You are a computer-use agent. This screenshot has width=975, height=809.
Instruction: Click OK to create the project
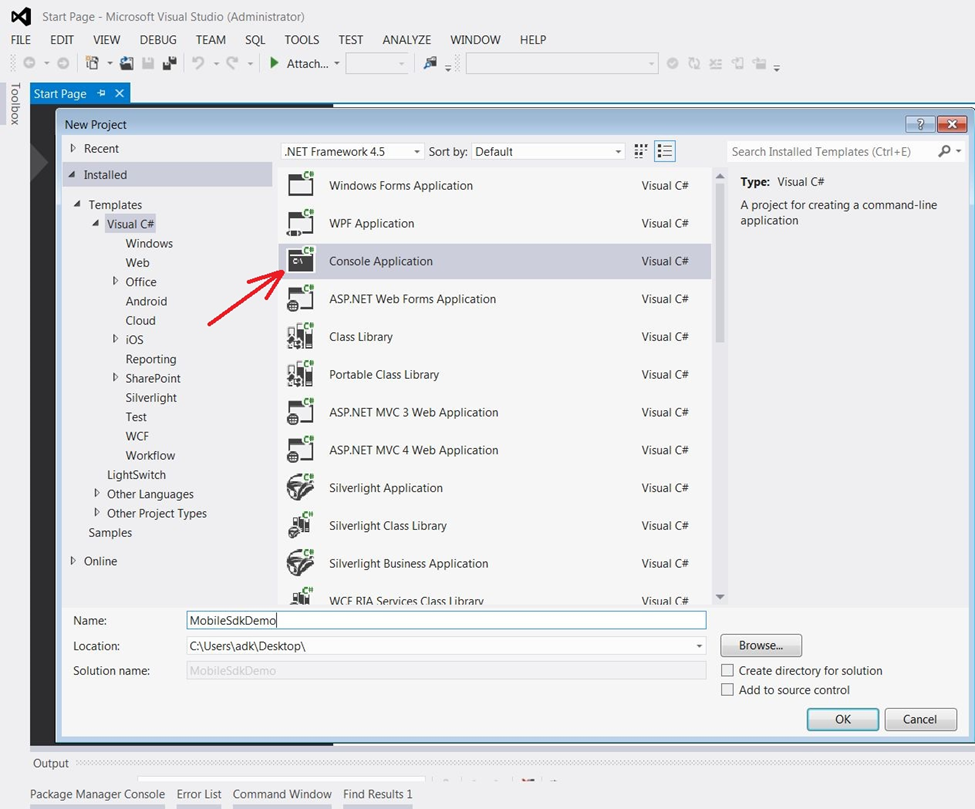click(843, 719)
